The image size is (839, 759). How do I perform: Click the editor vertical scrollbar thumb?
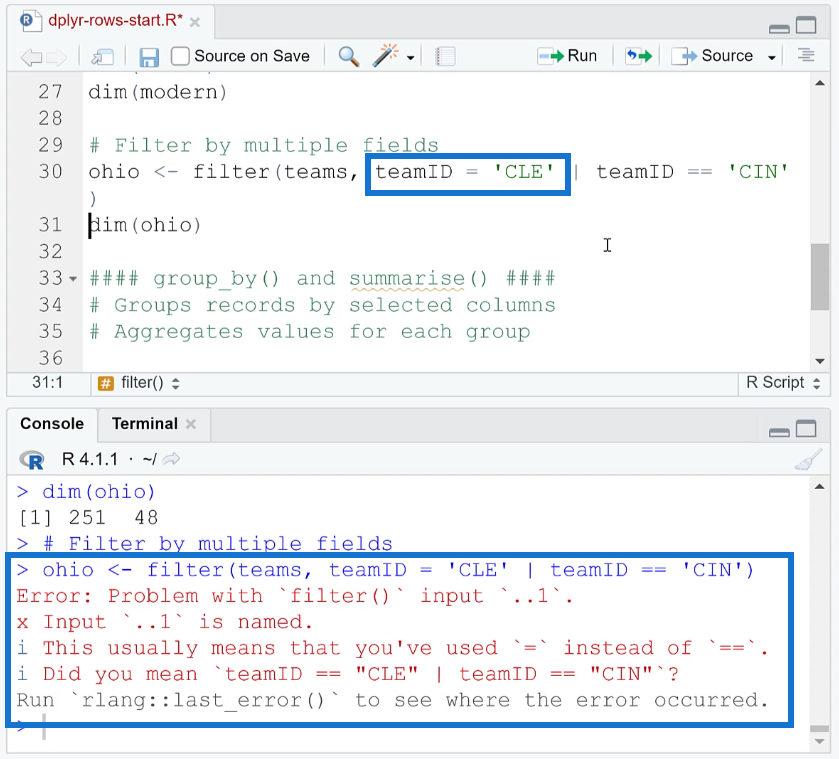819,277
